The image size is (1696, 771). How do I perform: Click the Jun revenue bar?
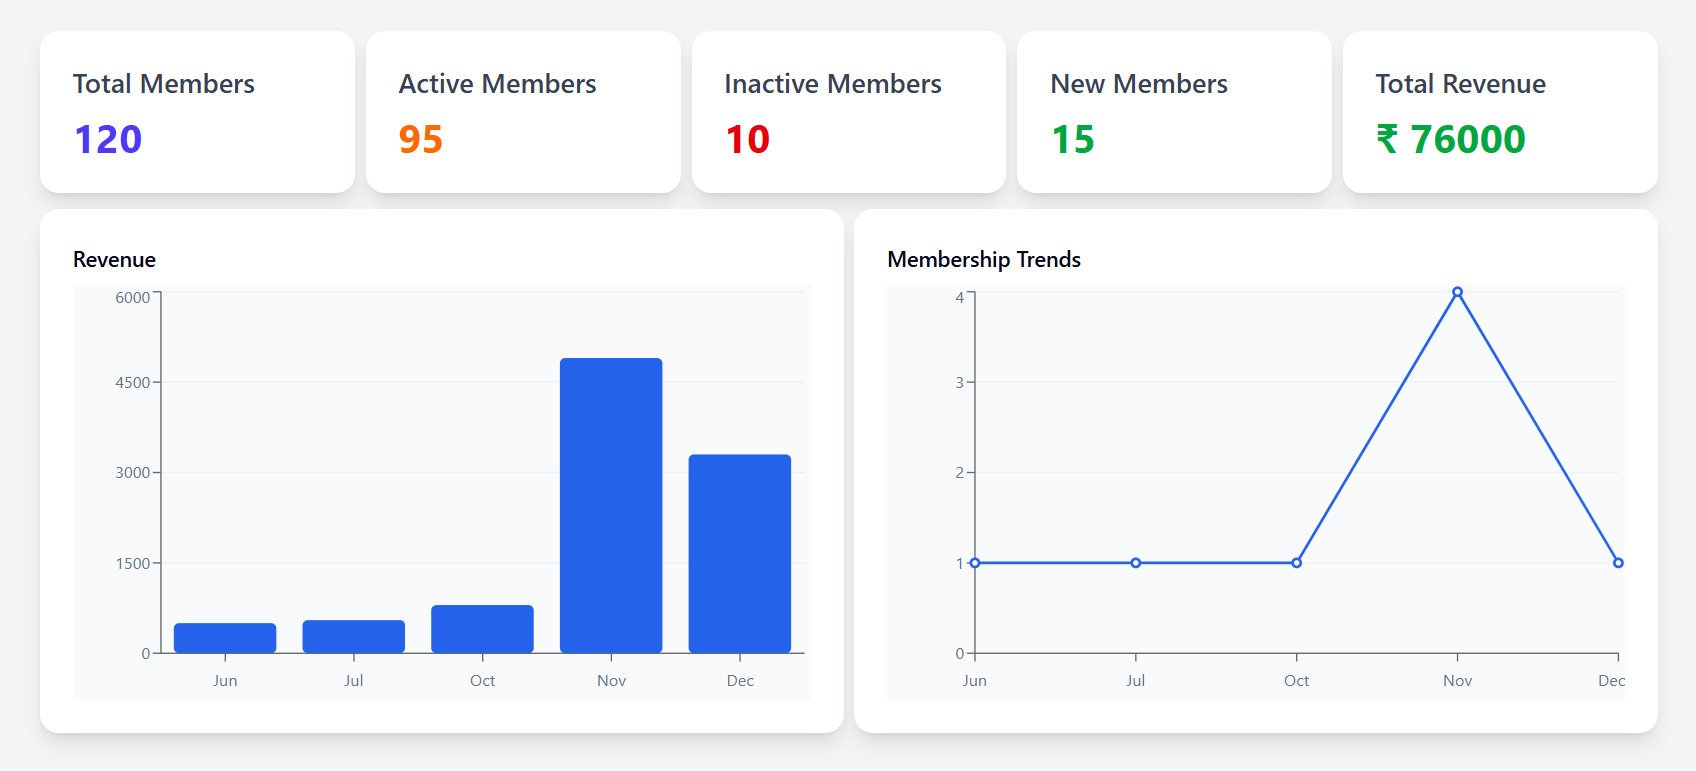pos(225,638)
